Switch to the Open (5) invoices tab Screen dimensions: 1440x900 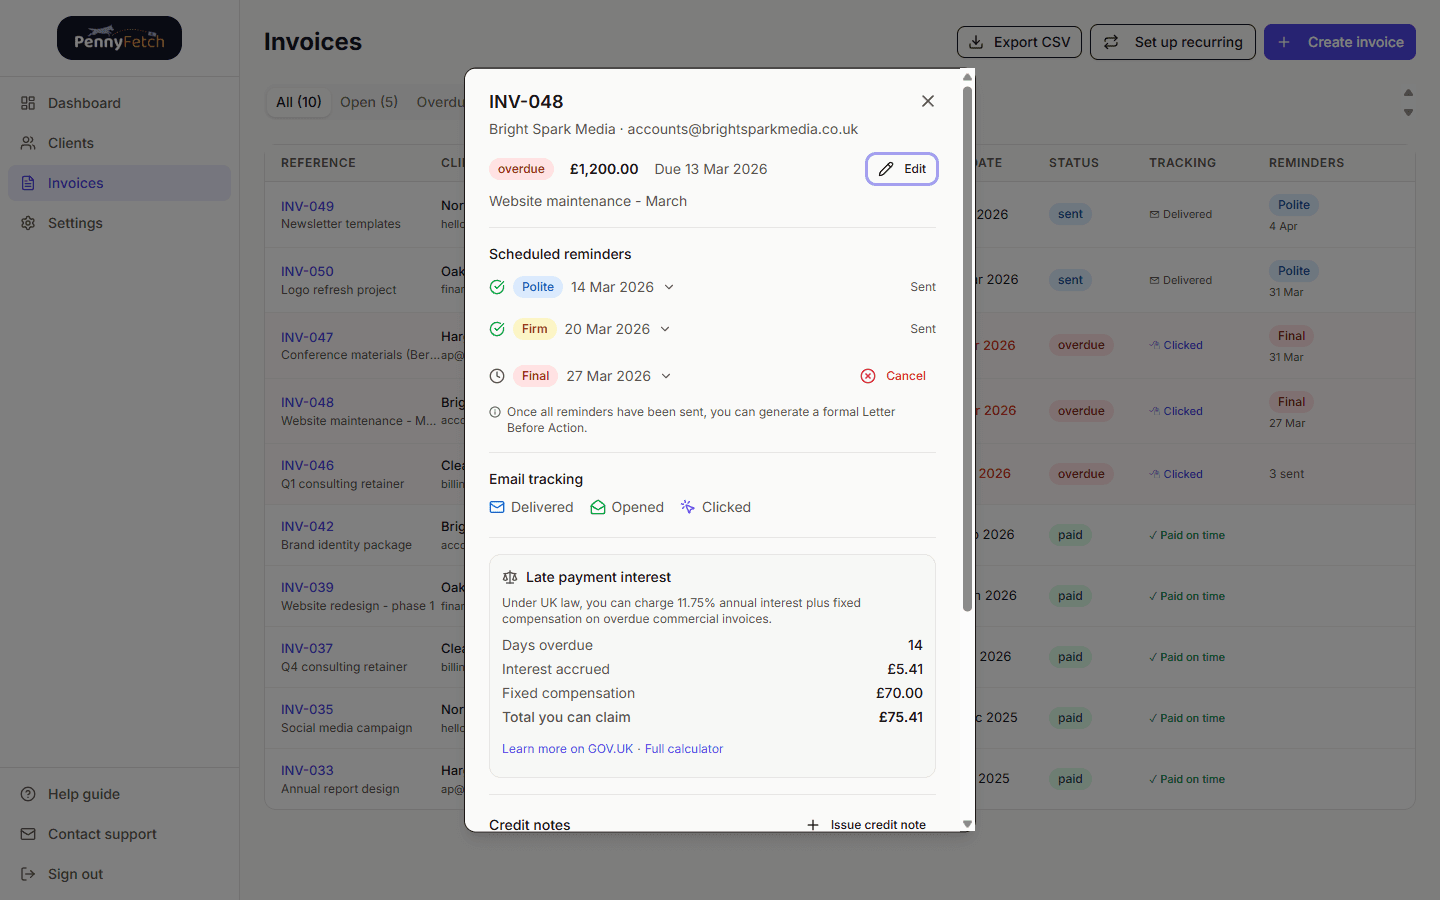(368, 101)
